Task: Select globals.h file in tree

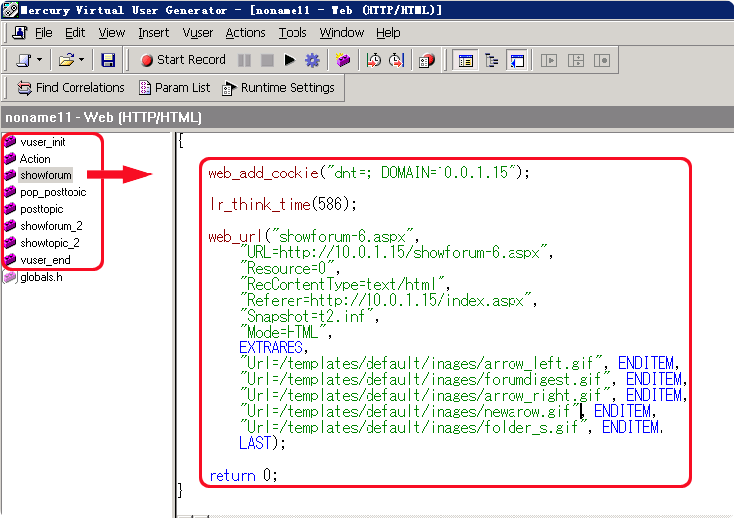Action: (41, 277)
